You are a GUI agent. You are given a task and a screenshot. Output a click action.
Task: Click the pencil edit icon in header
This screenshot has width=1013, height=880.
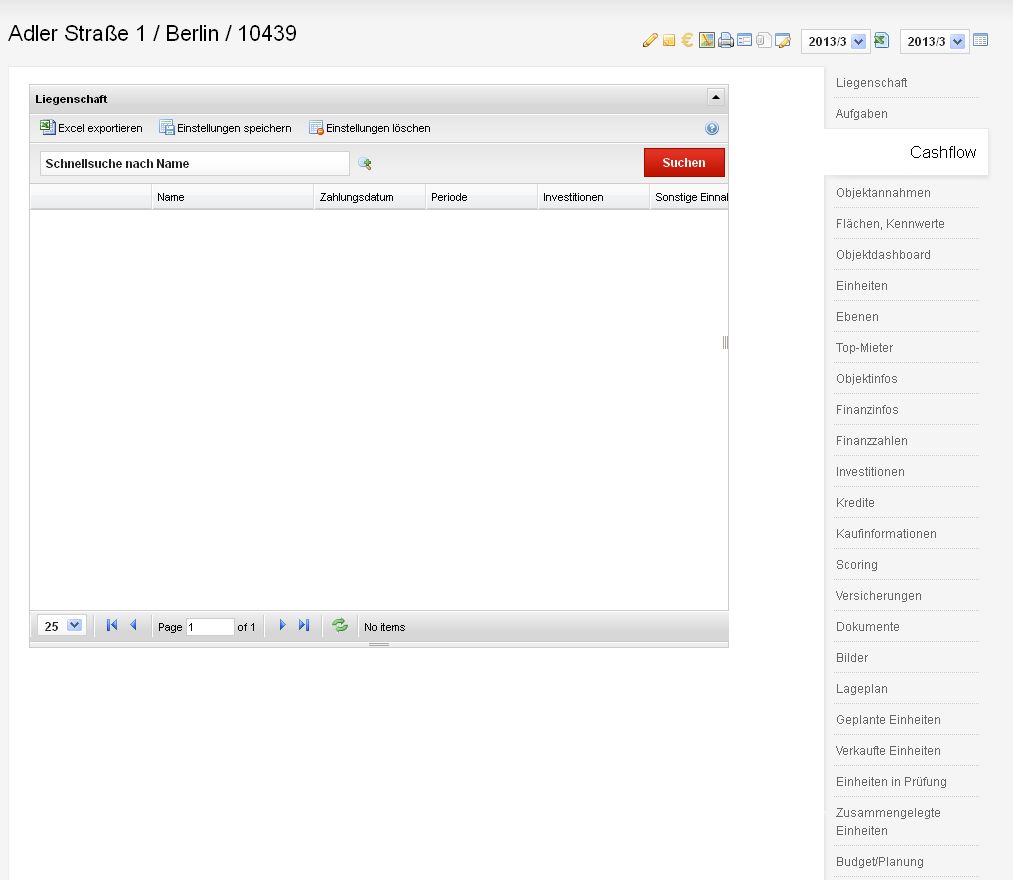pyautogui.click(x=650, y=41)
